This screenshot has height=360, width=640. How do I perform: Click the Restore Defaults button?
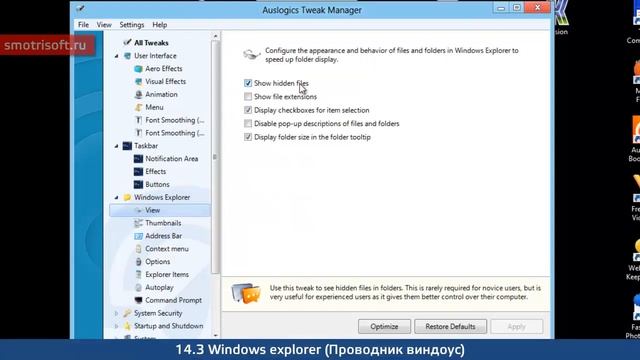[450, 327]
